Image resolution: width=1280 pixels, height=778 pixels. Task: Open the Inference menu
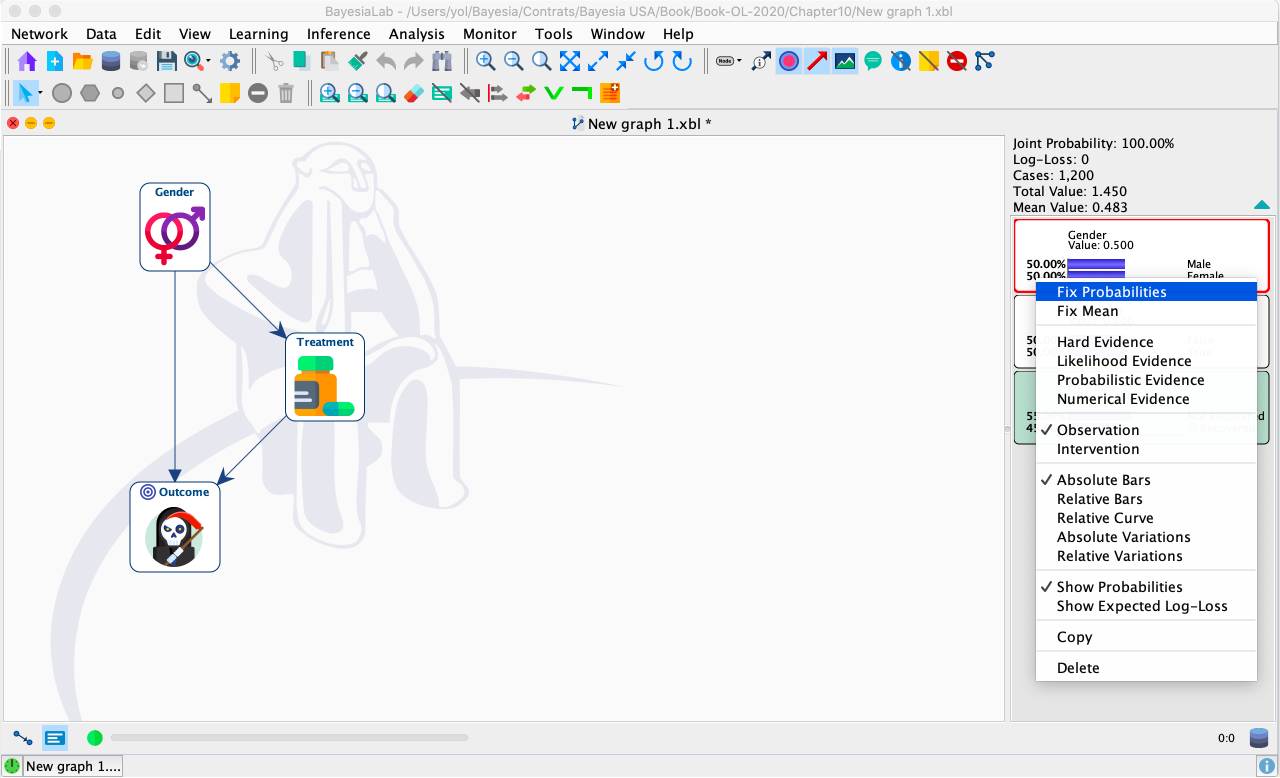tap(338, 34)
